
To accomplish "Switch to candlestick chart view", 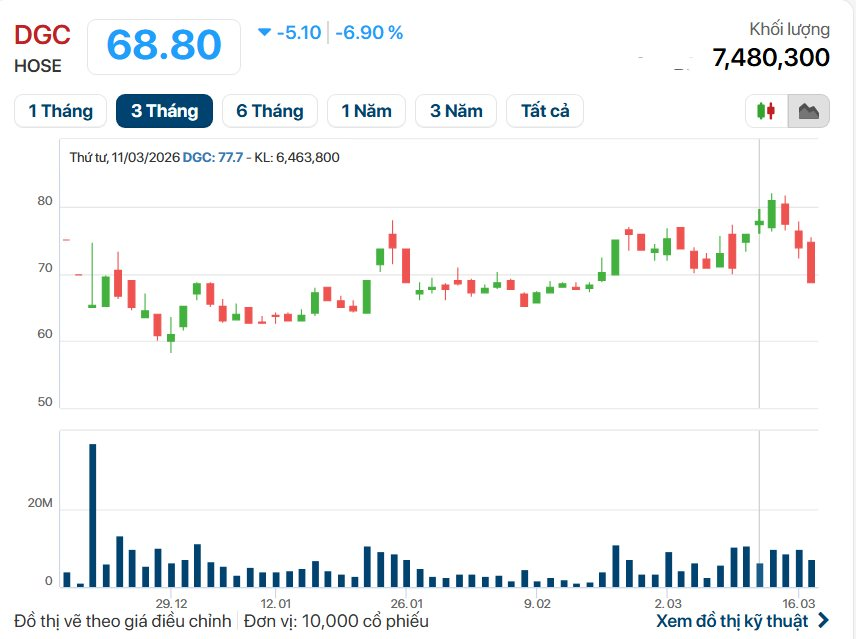I will pyautogui.click(x=767, y=111).
